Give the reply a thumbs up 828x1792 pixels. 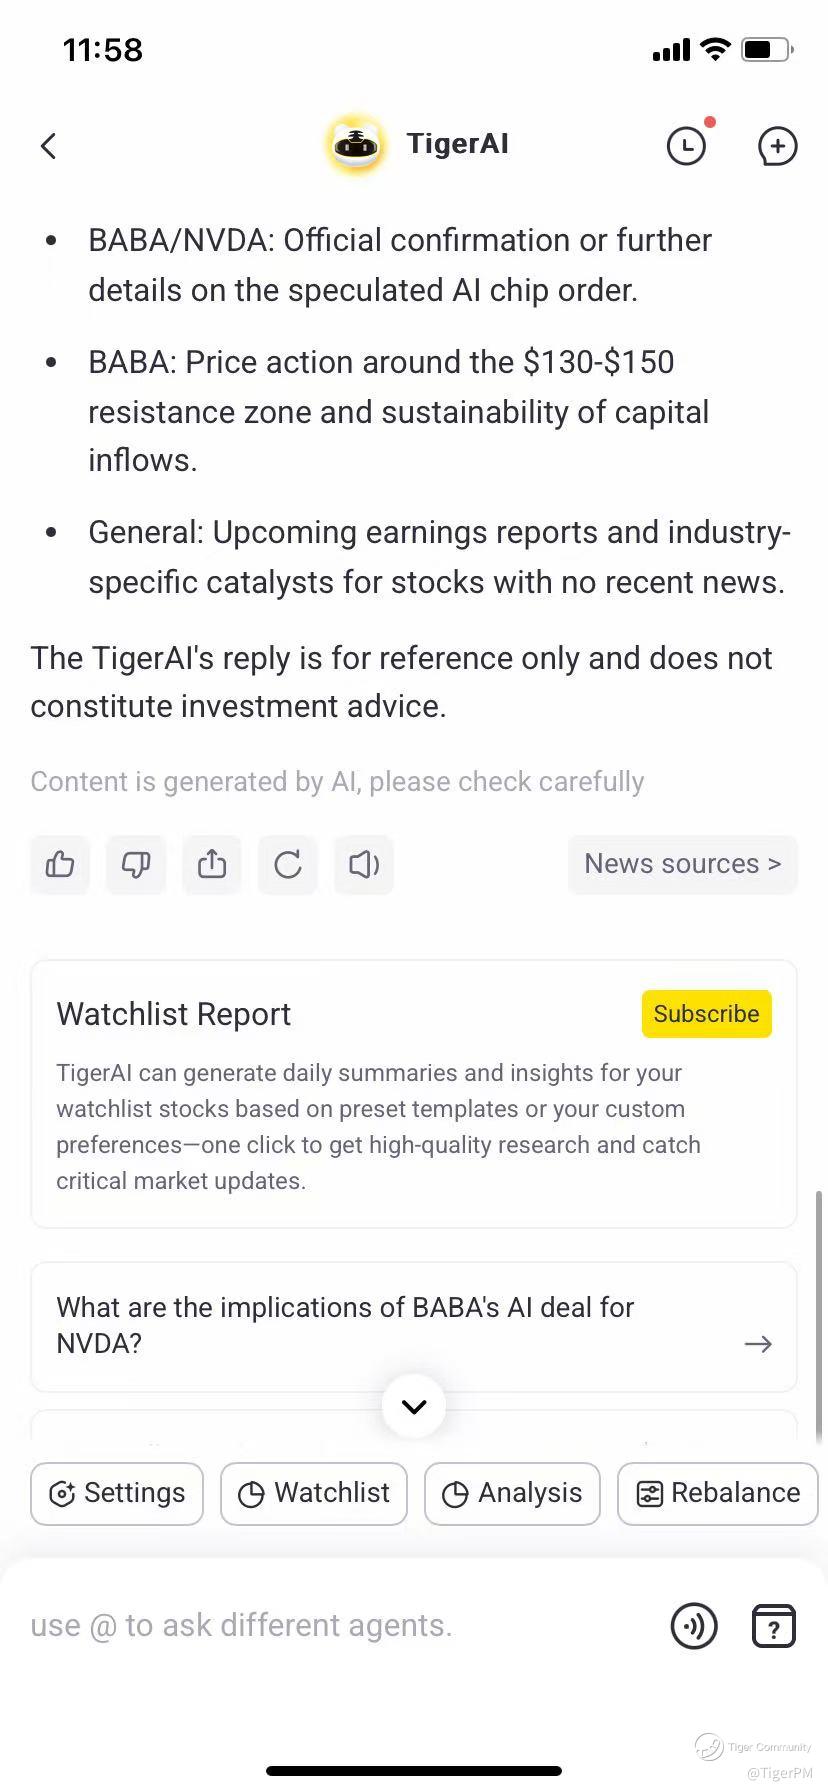tap(60, 864)
